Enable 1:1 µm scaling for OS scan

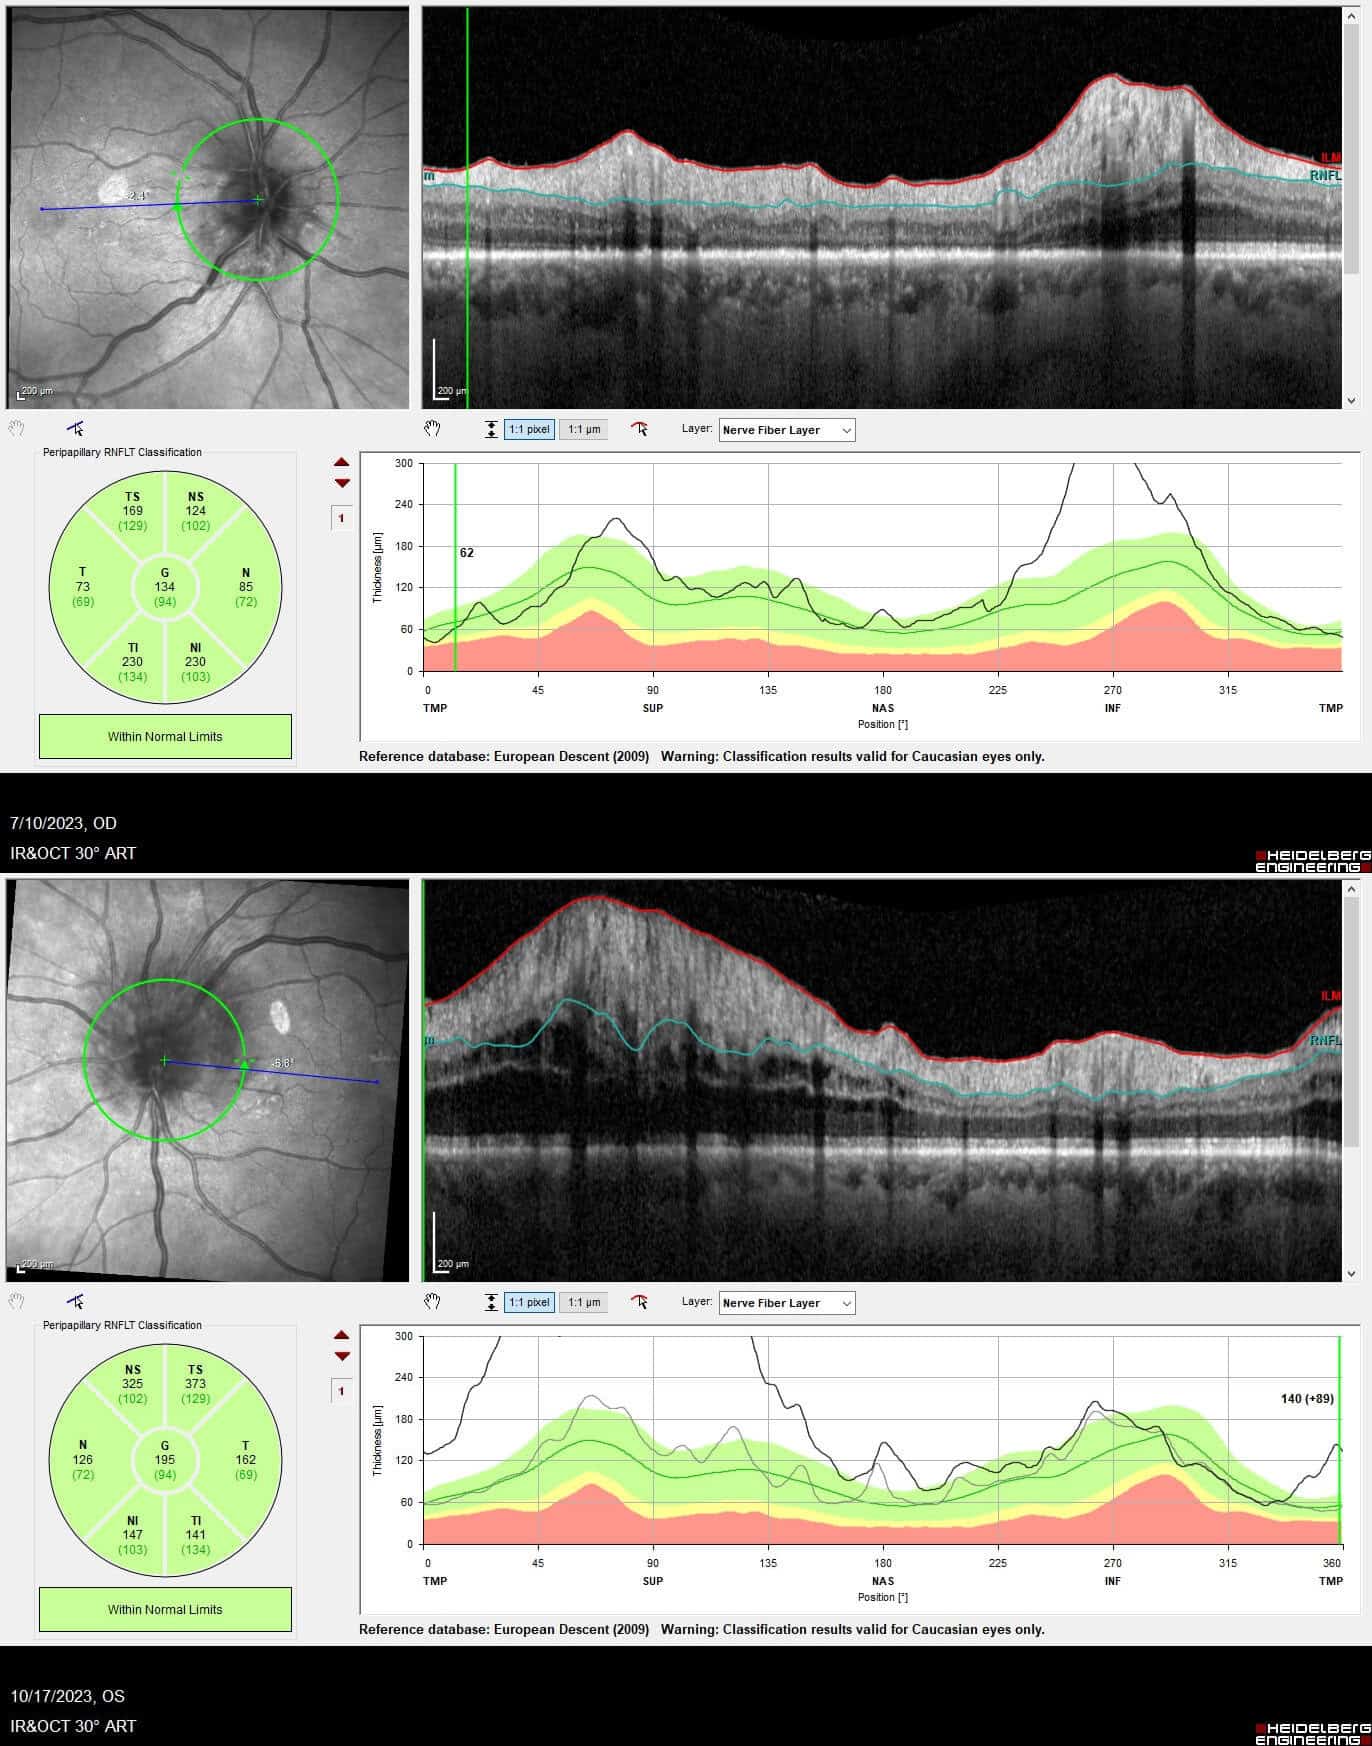[584, 1303]
